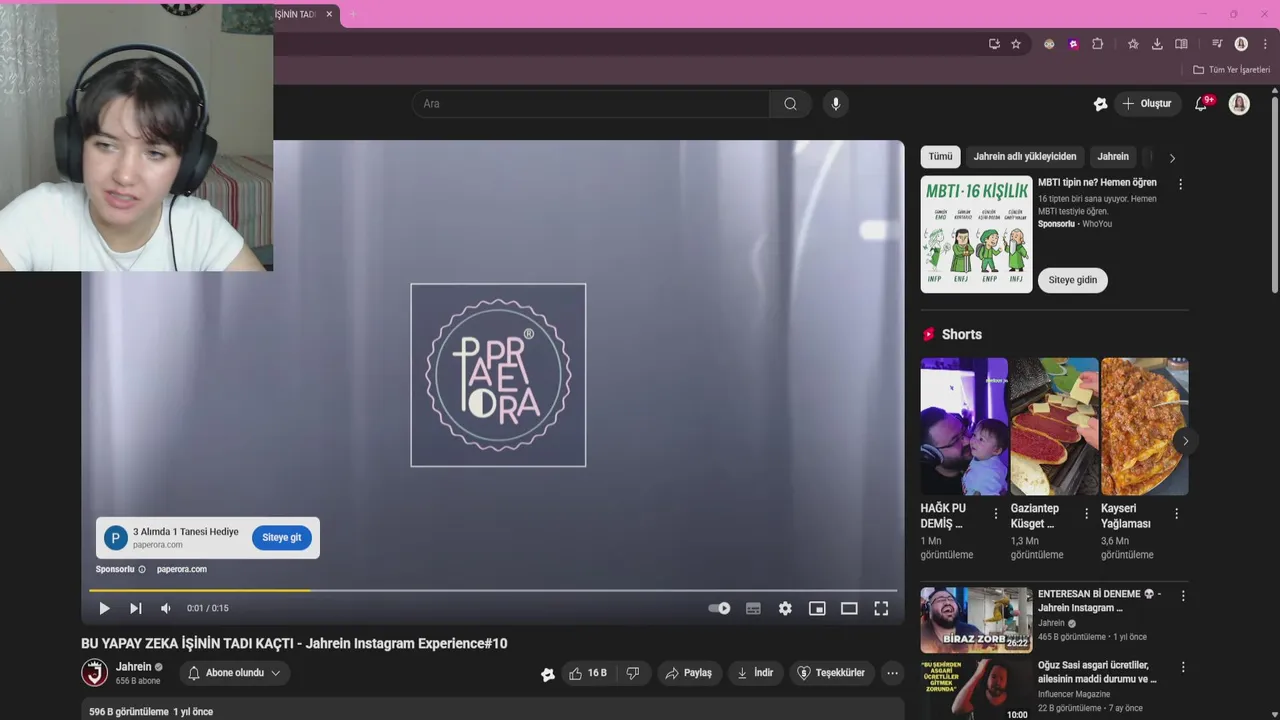
Task: Close the current browser tab
Action: click(329, 14)
